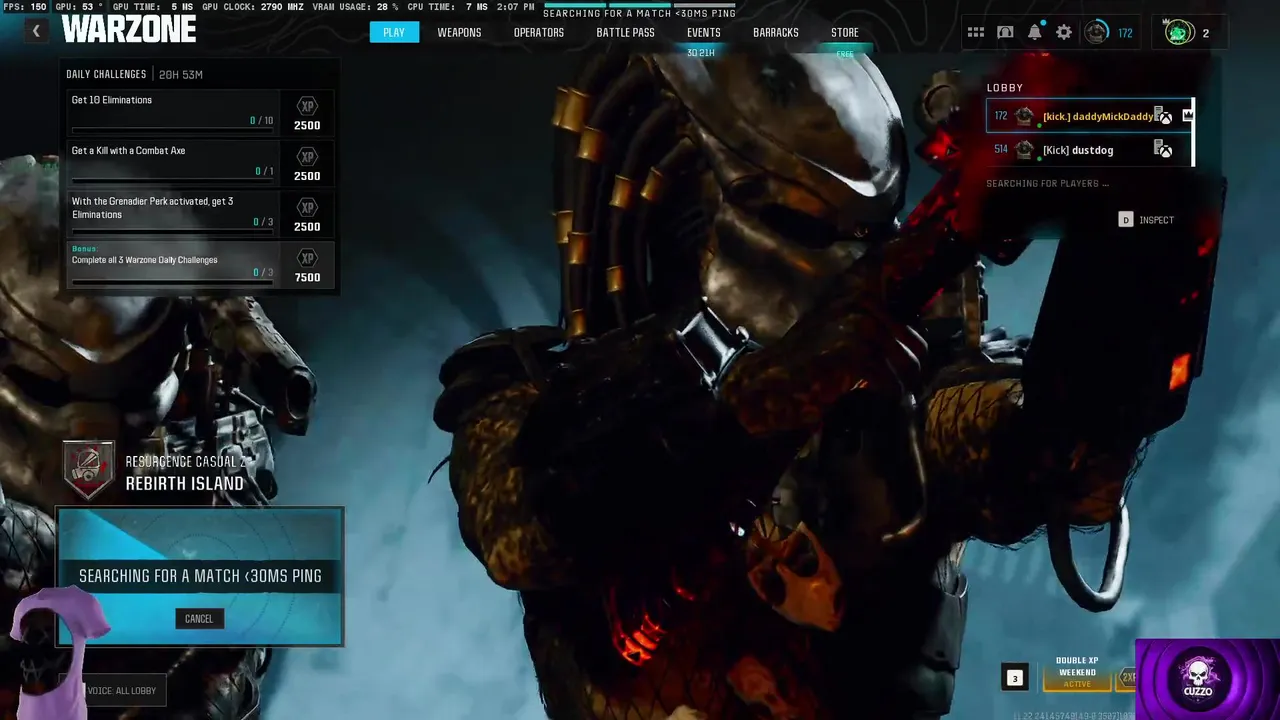Open the Weapons tab
Screen dimensions: 1280x720
pyautogui.click(x=459, y=32)
